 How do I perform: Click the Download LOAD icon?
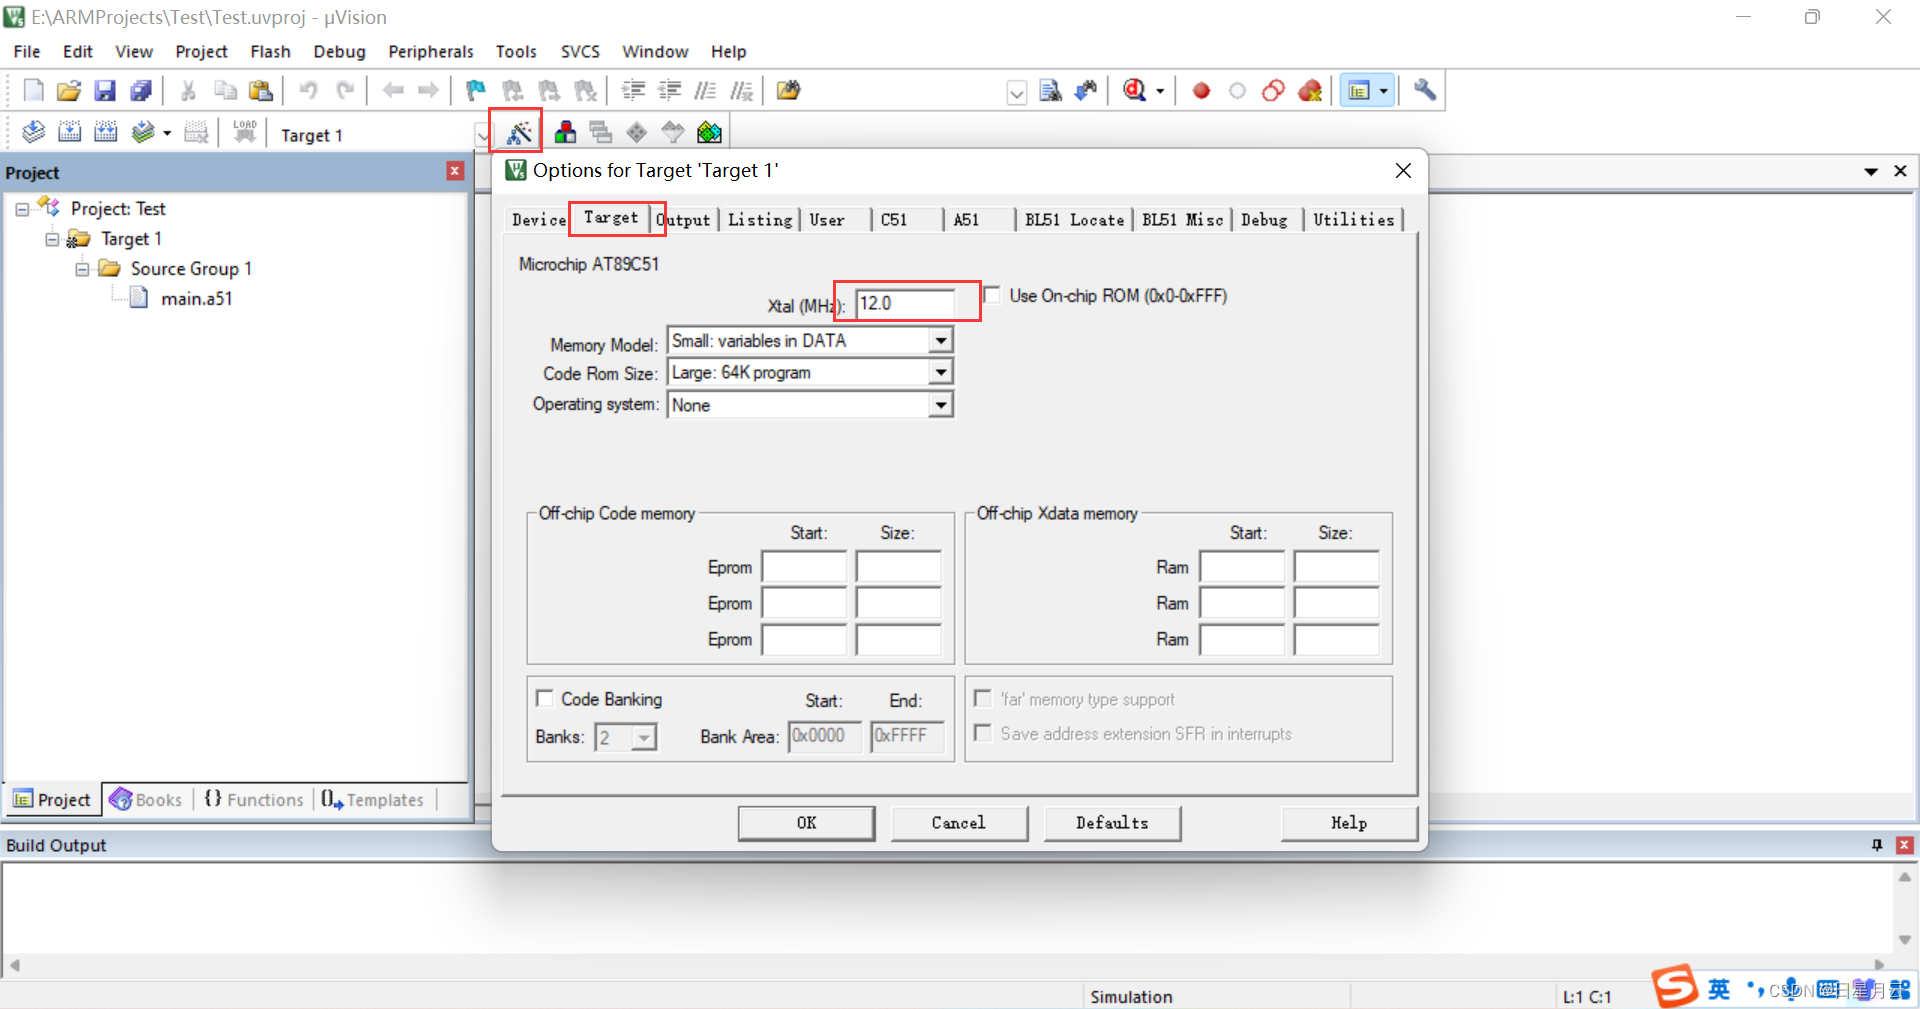point(245,132)
